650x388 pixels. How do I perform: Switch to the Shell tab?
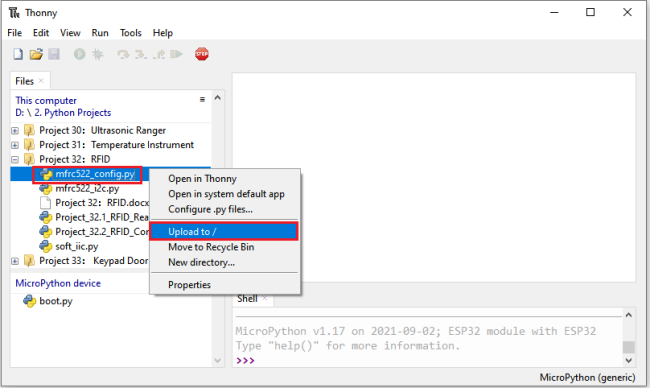247,298
